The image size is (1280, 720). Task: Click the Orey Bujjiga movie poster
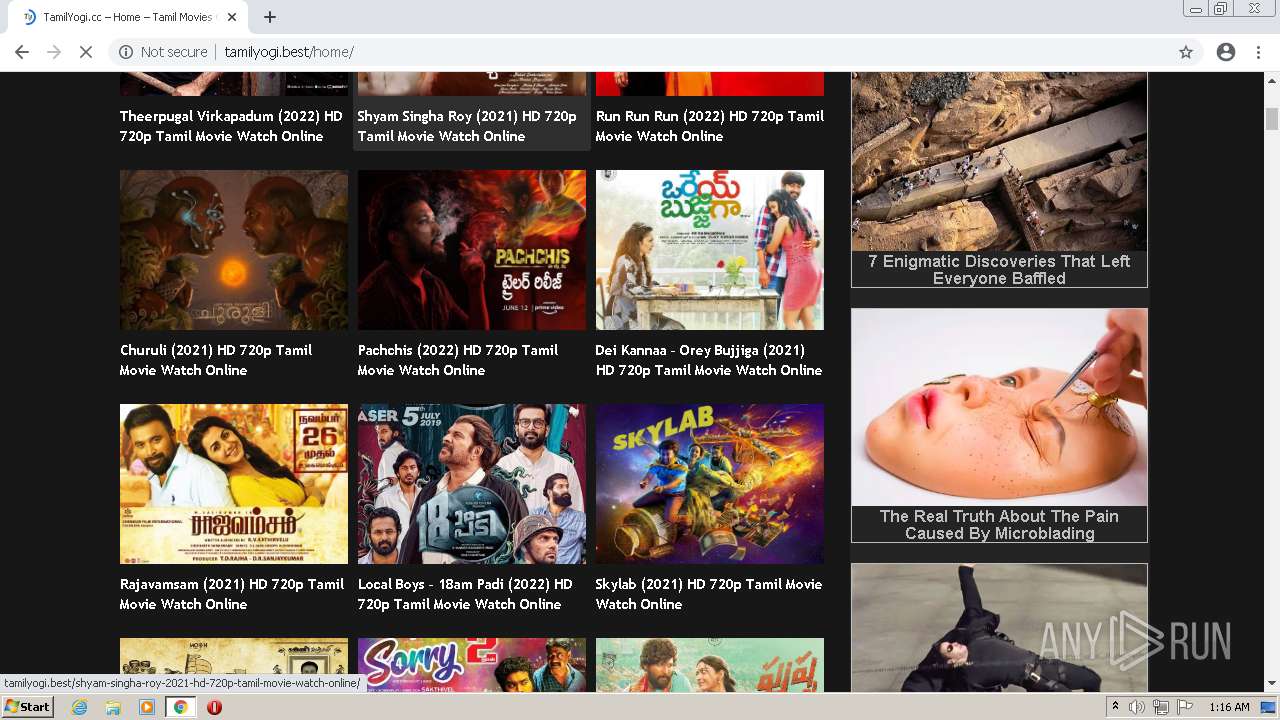pyautogui.click(x=710, y=250)
